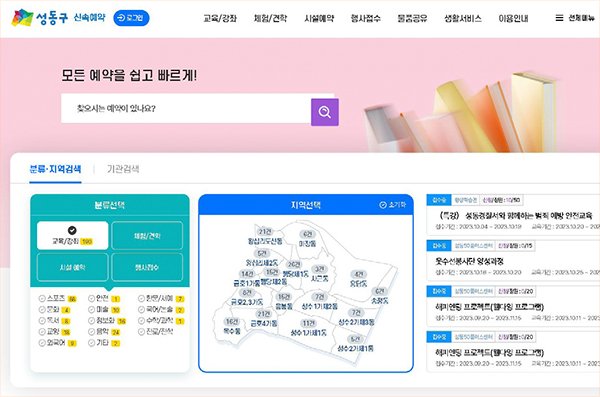Open the 체험/견학 menu
The width and height of the screenshot is (600, 397).
[x=270, y=18]
